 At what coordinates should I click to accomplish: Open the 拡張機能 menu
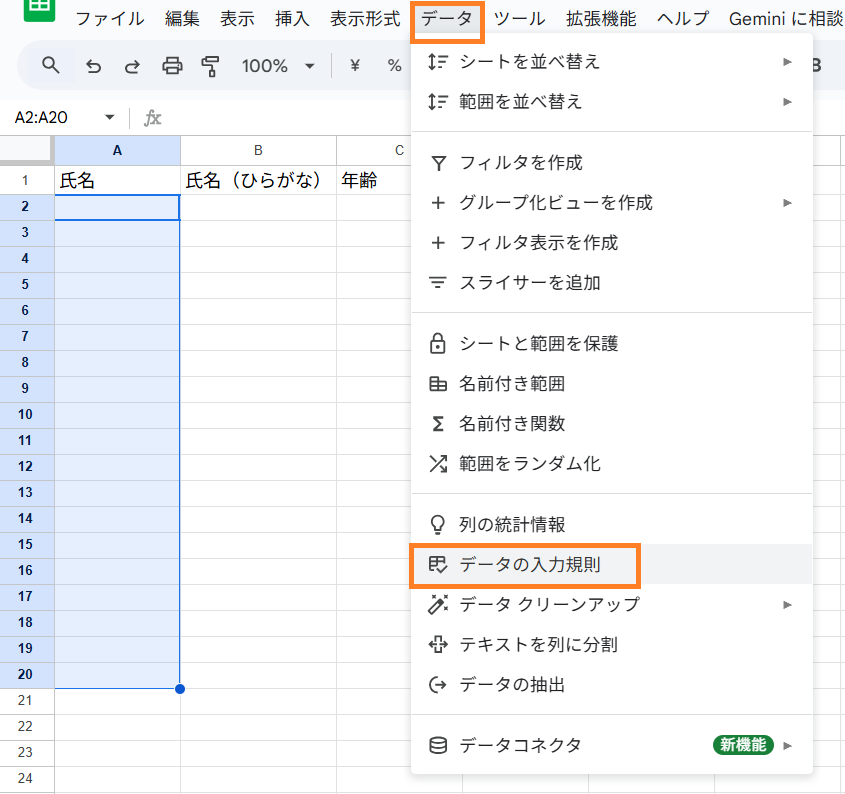click(600, 19)
